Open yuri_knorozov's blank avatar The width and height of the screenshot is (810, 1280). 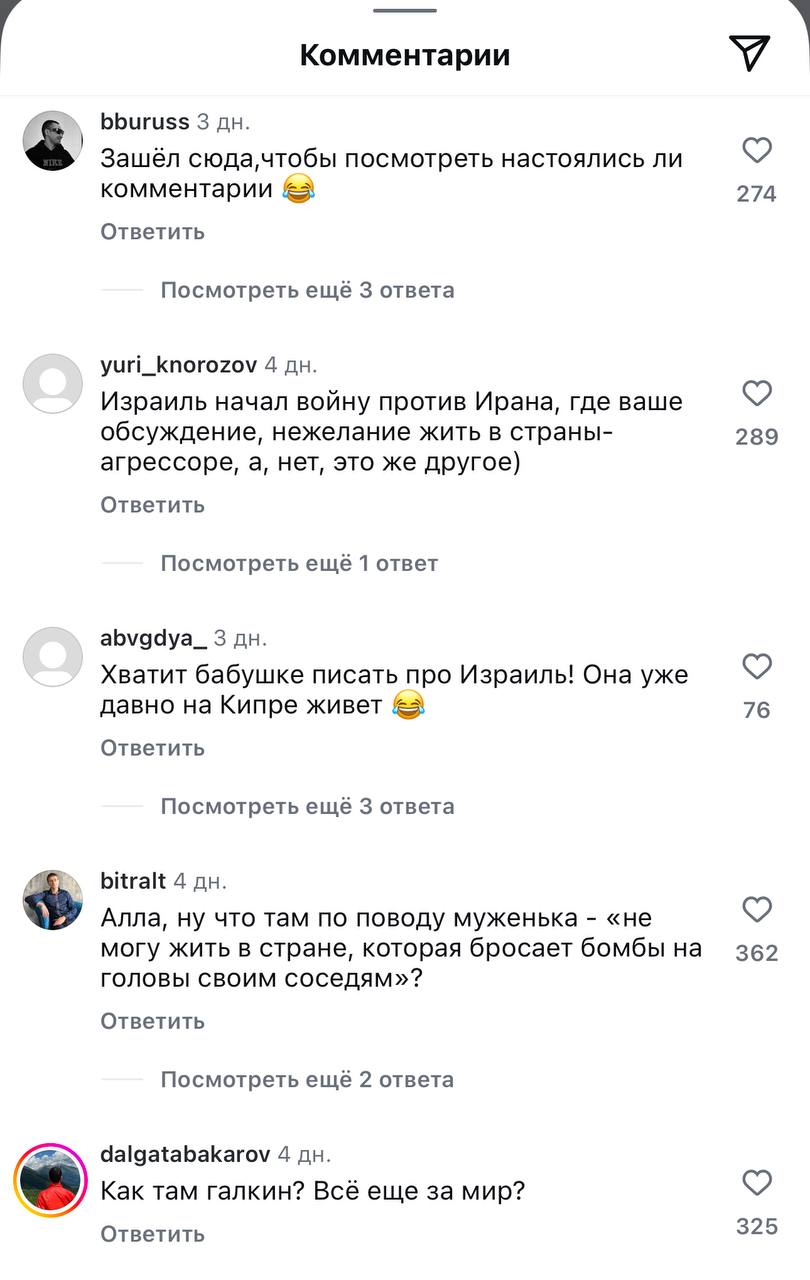point(52,384)
